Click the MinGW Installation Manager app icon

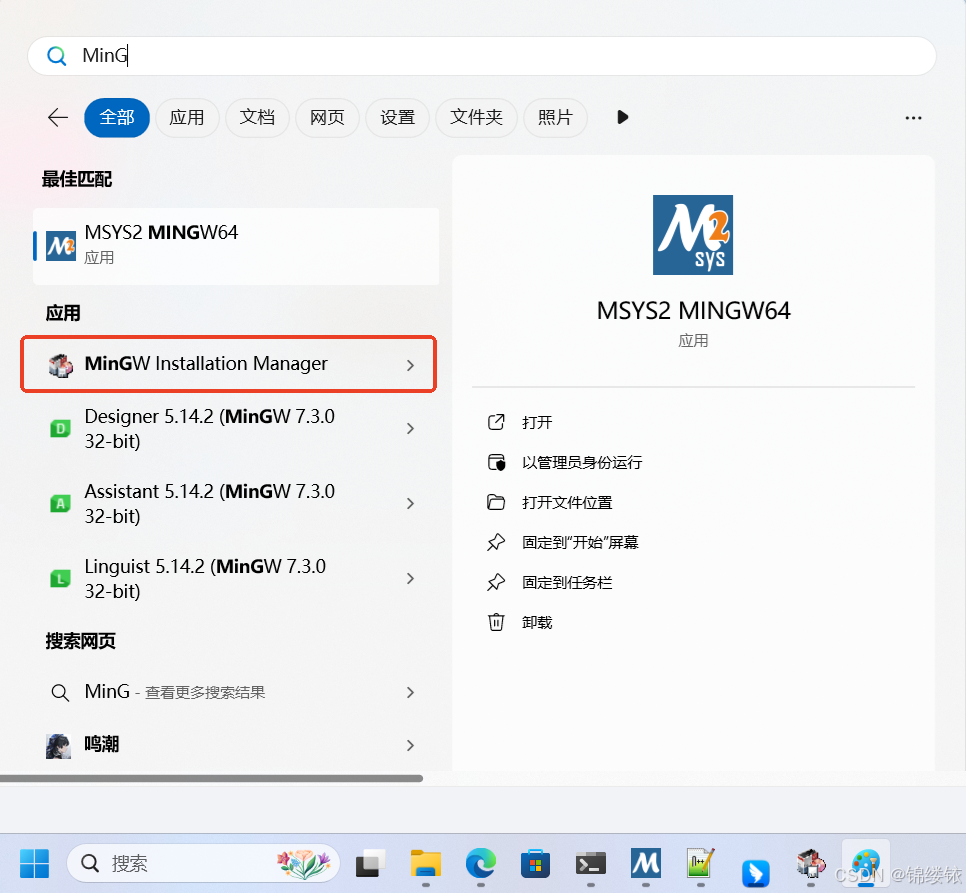60,365
